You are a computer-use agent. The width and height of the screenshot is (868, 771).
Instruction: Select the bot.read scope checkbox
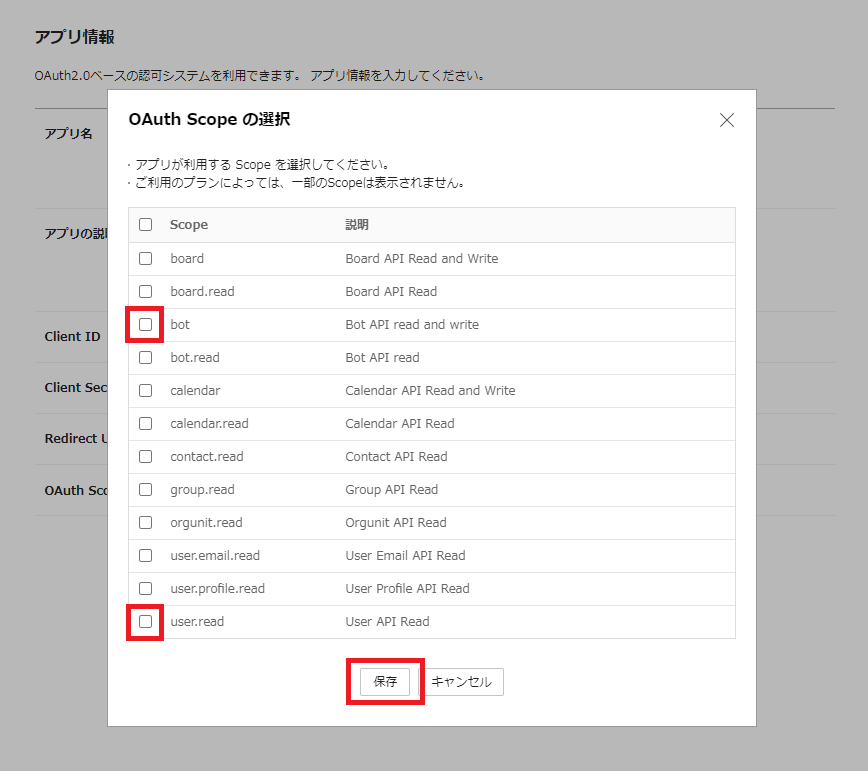coord(146,357)
